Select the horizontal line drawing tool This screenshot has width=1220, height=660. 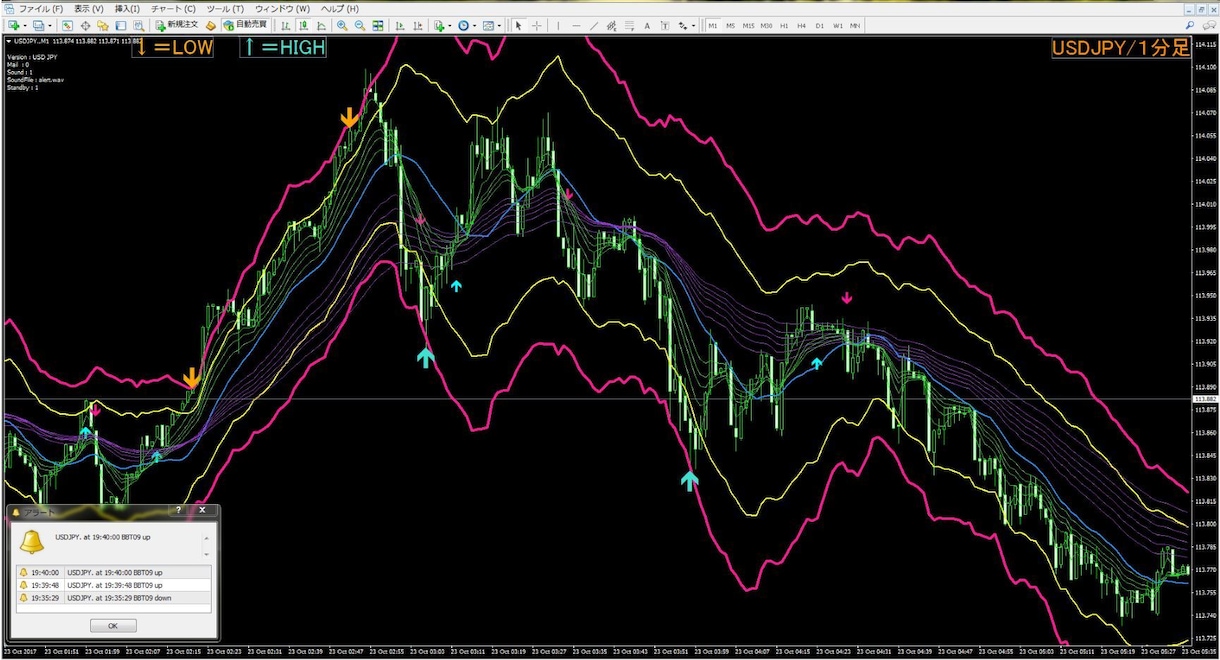[576, 25]
